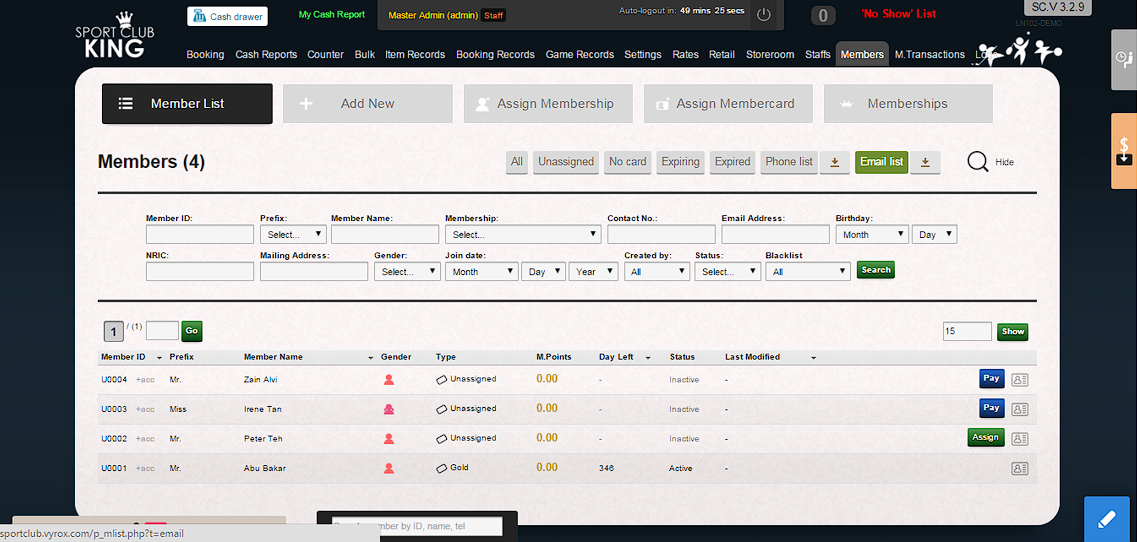Click the Email Address input field
This screenshot has height=542, width=1137.
pyautogui.click(x=775, y=234)
